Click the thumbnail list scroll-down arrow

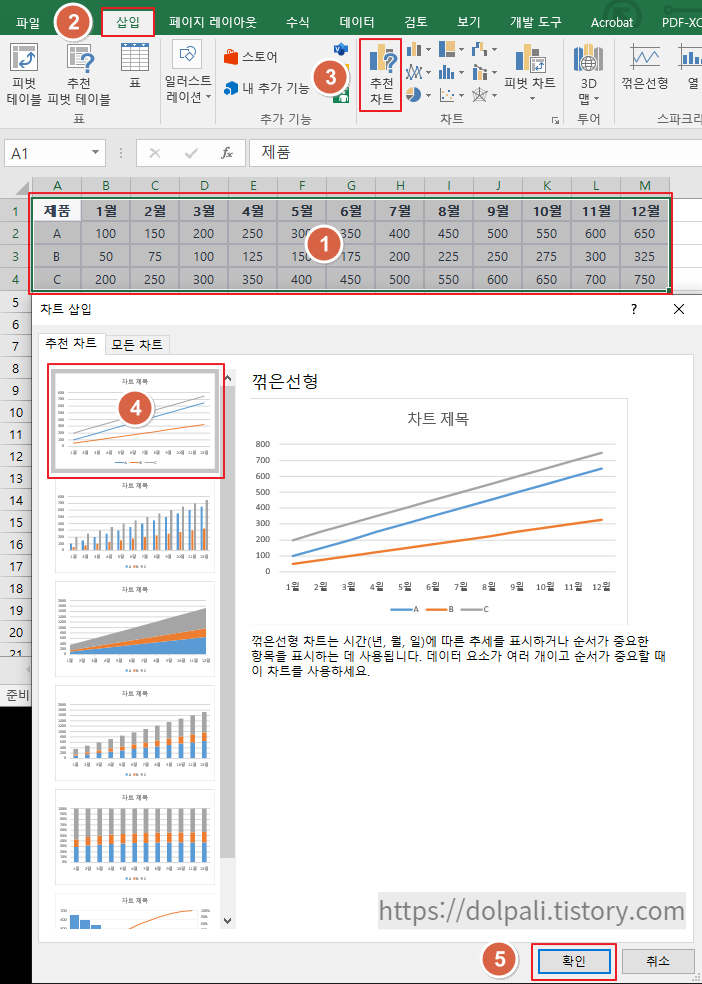(x=228, y=921)
